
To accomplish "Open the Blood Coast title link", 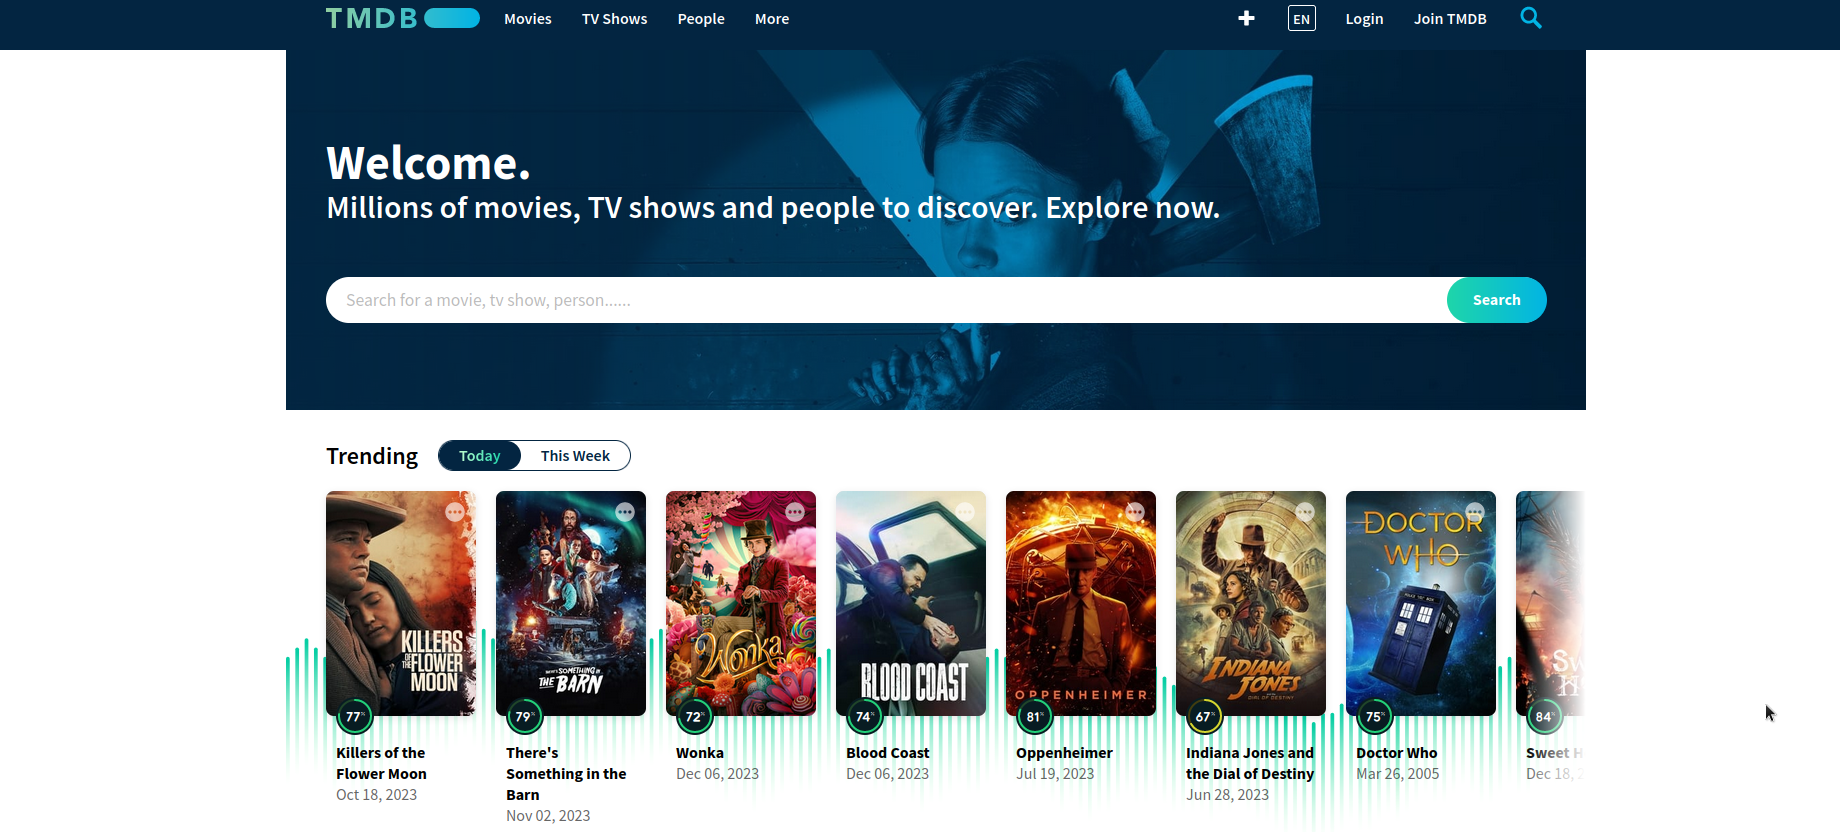I will pos(888,753).
